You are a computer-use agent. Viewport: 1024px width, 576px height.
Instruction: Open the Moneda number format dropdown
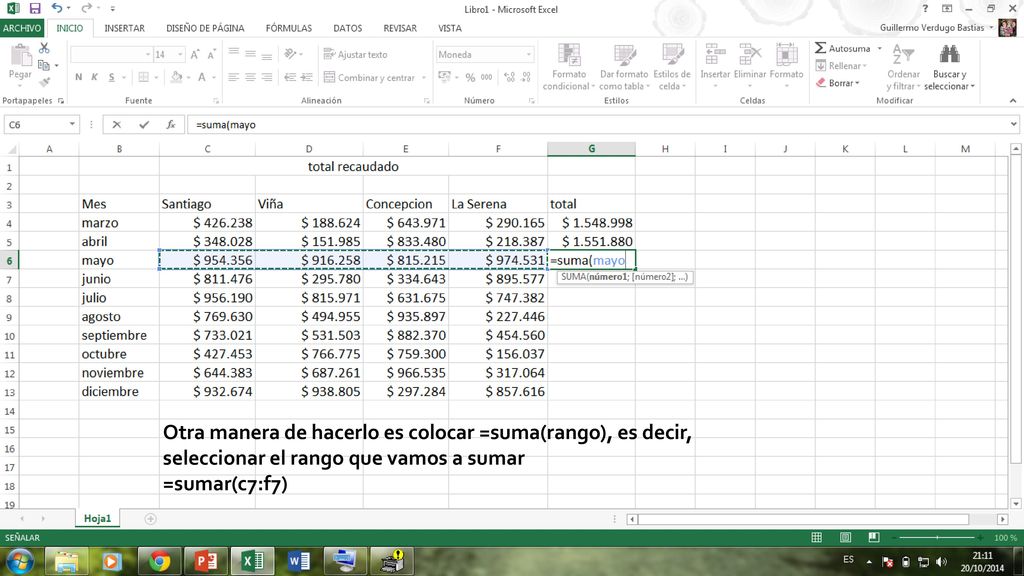[x=528, y=54]
